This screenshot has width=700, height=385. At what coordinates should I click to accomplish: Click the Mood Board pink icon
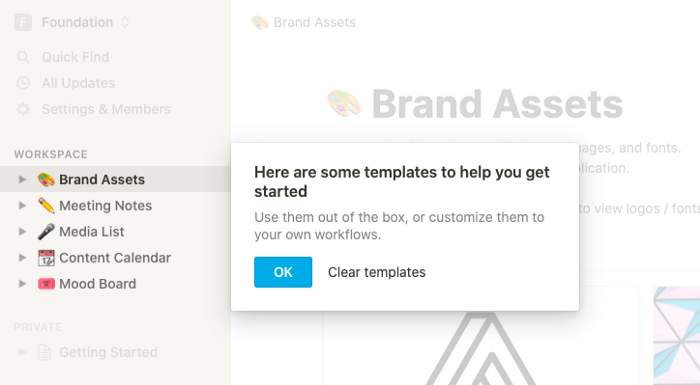(x=46, y=284)
